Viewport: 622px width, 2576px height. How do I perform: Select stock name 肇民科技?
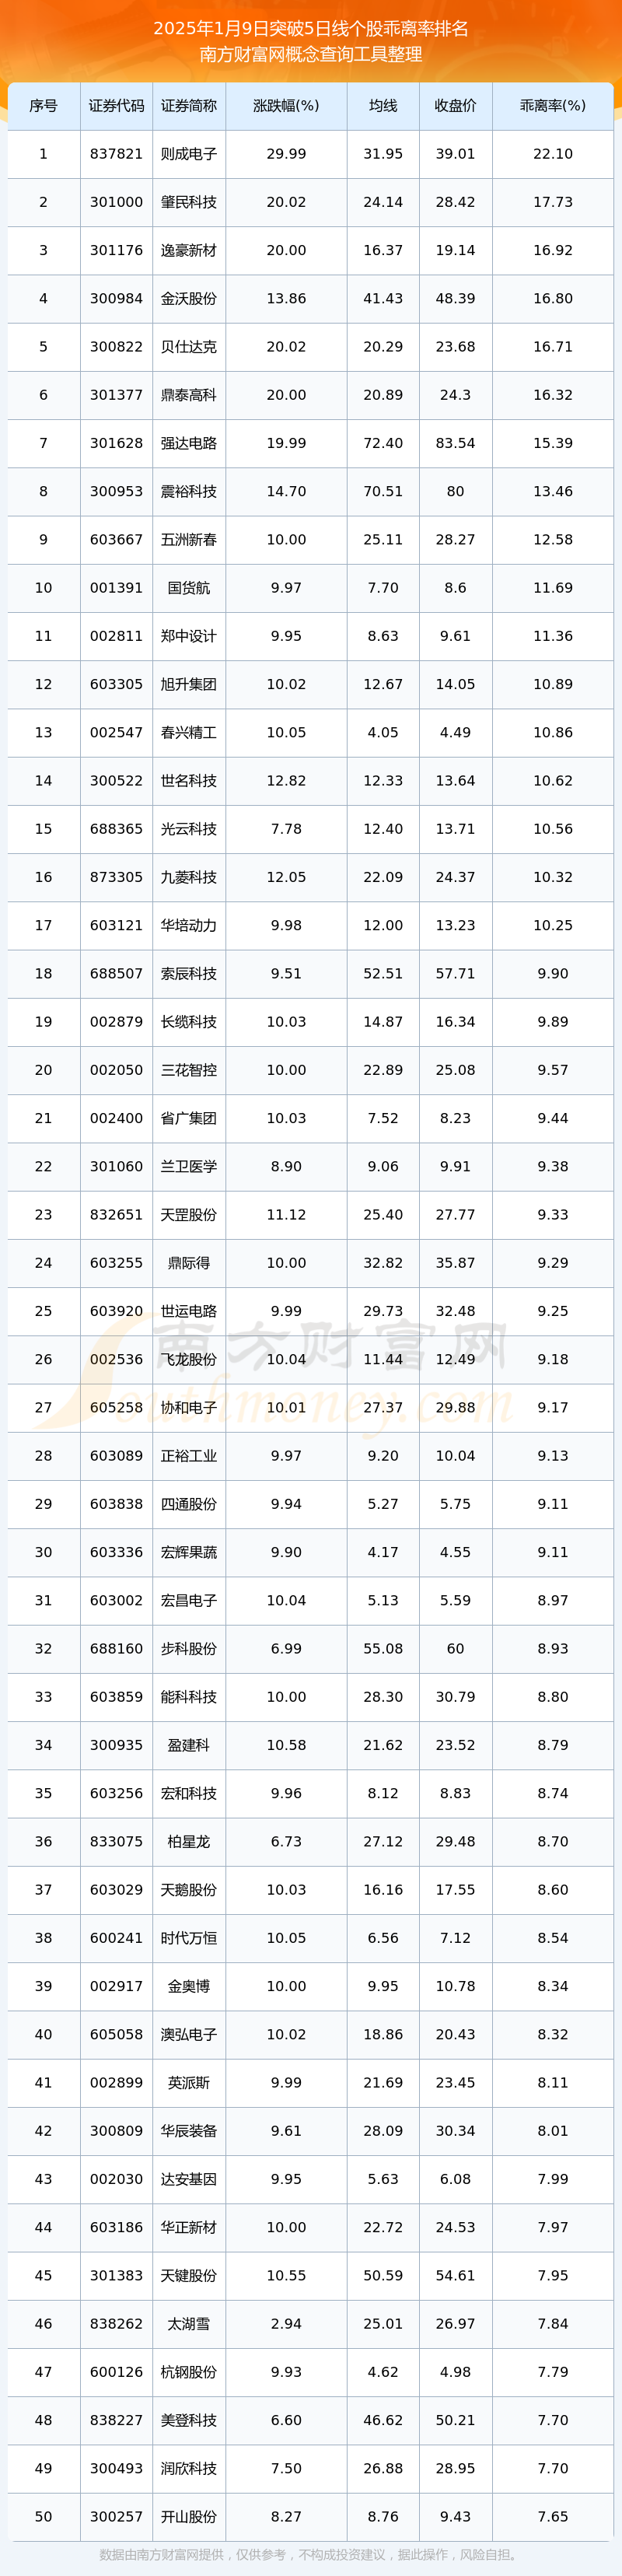pos(189,202)
